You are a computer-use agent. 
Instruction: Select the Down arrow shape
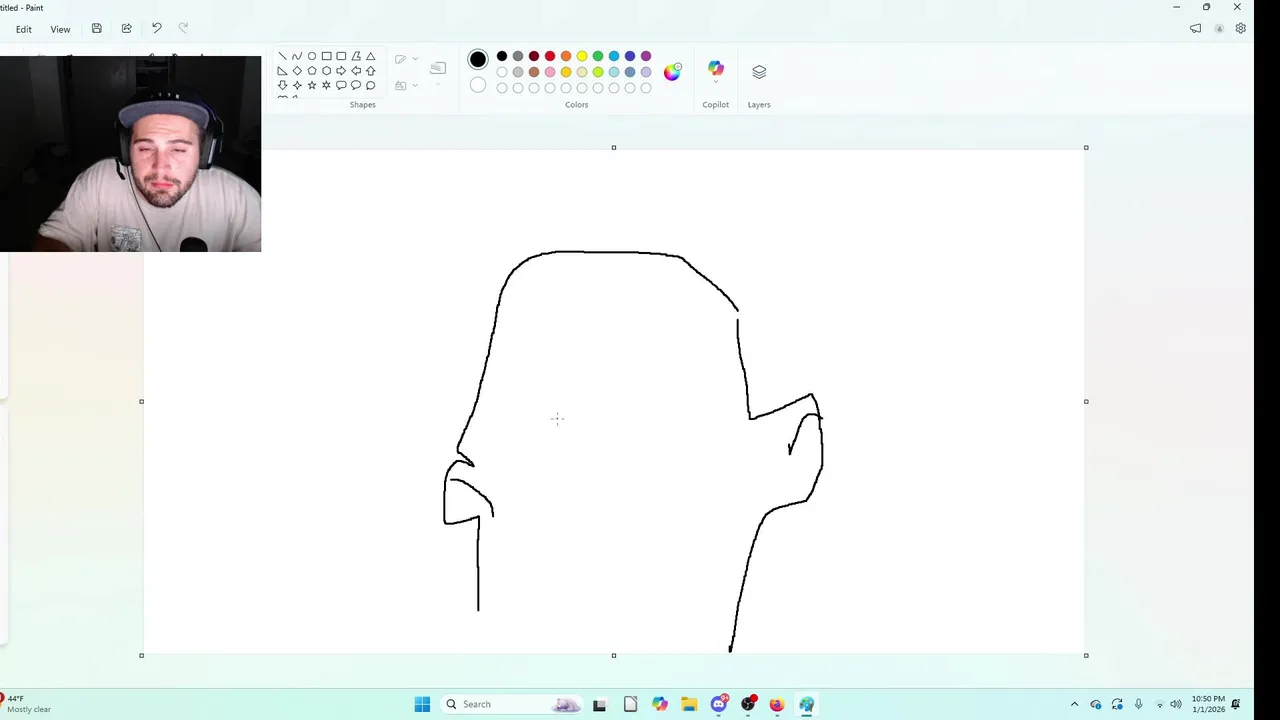tap(282, 85)
